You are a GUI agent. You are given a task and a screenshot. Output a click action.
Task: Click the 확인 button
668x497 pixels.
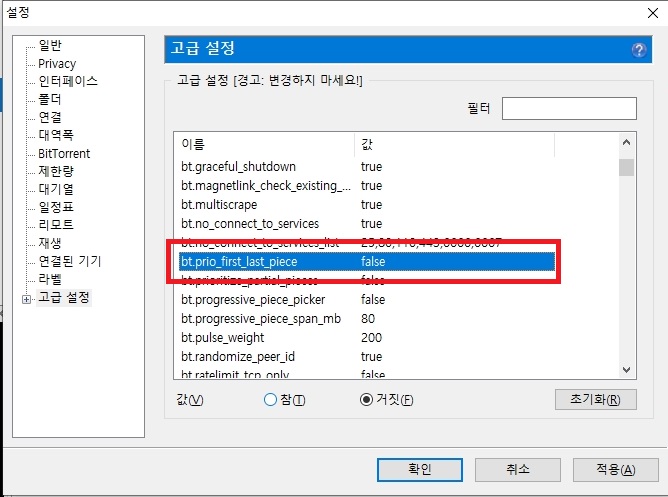(420, 470)
